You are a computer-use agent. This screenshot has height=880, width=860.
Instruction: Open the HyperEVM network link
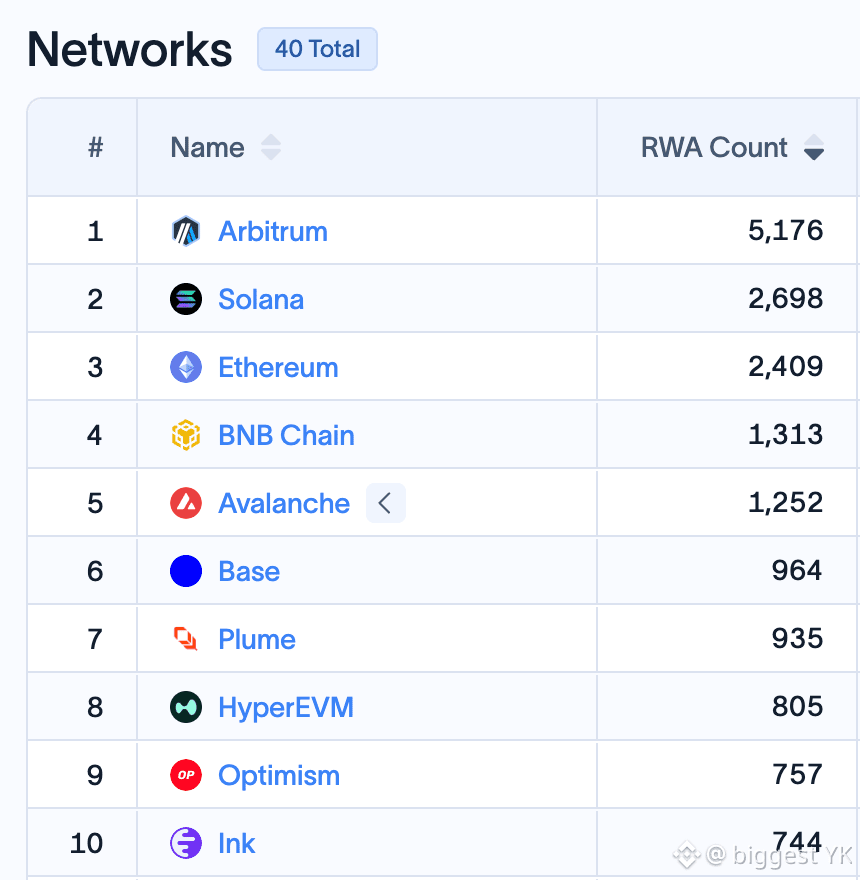click(286, 707)
